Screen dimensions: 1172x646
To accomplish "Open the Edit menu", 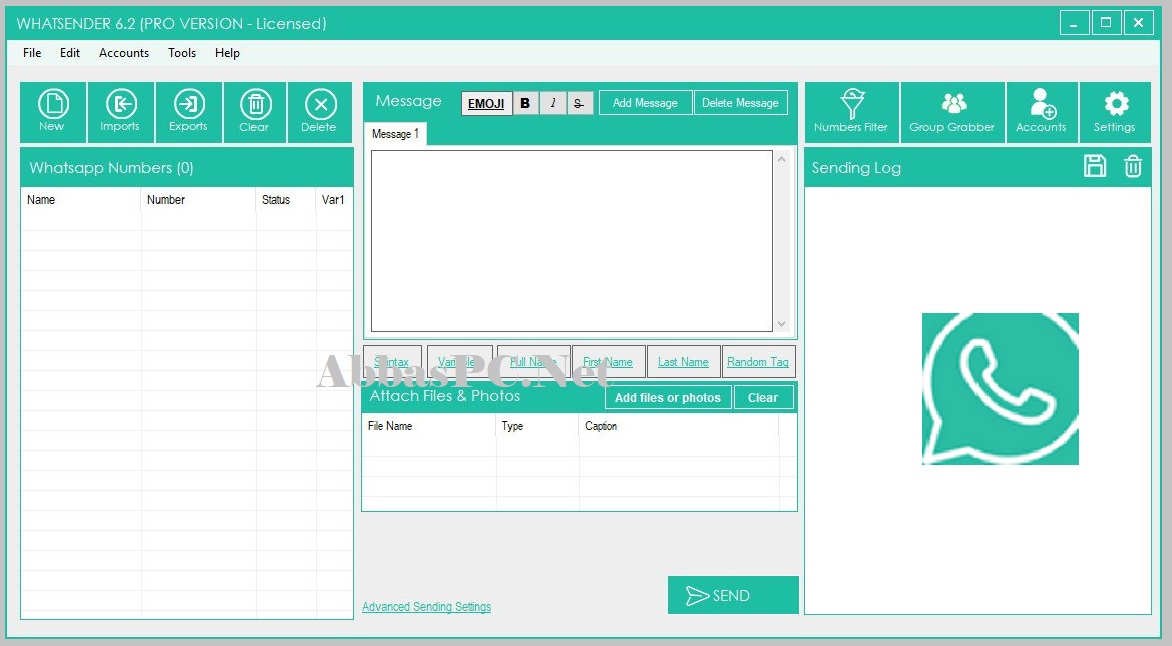I will (x=70, y=52).
